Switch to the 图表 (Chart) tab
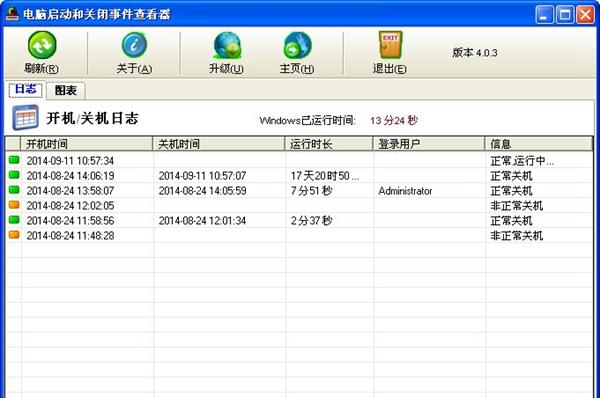Screen dimensions: 600x398 click(65, 91)
